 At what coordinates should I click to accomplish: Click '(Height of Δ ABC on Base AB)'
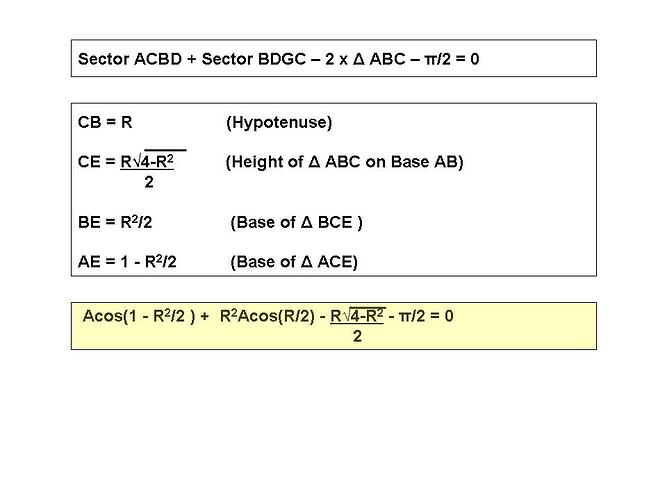click(x=344, y=162)
